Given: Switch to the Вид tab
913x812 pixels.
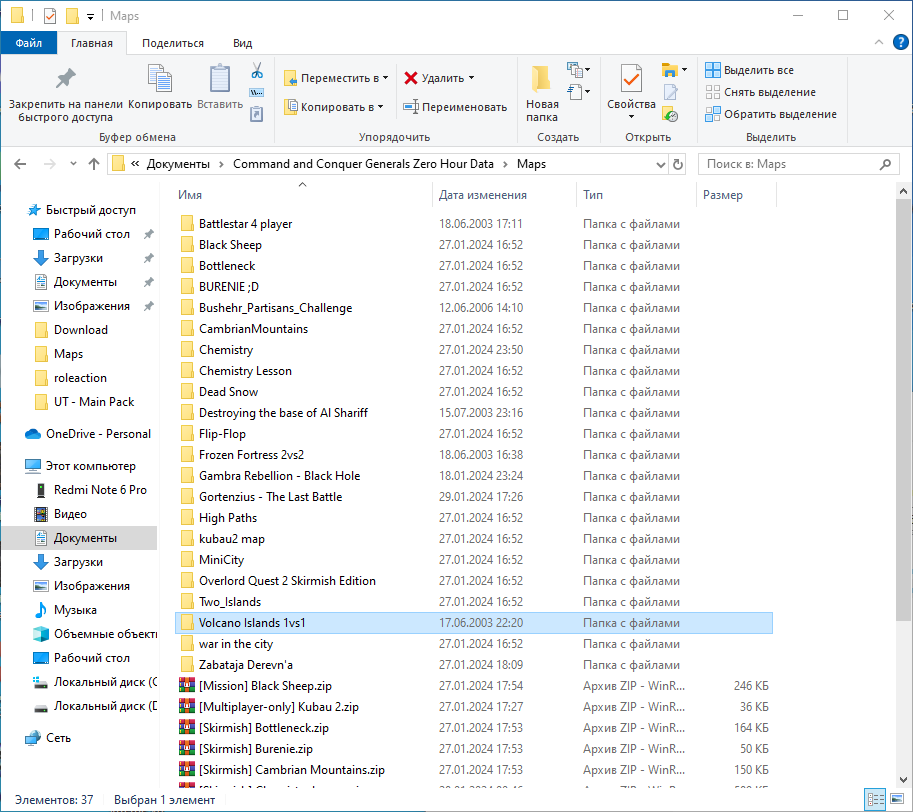Looking at the screenshot, I should 242,43.
